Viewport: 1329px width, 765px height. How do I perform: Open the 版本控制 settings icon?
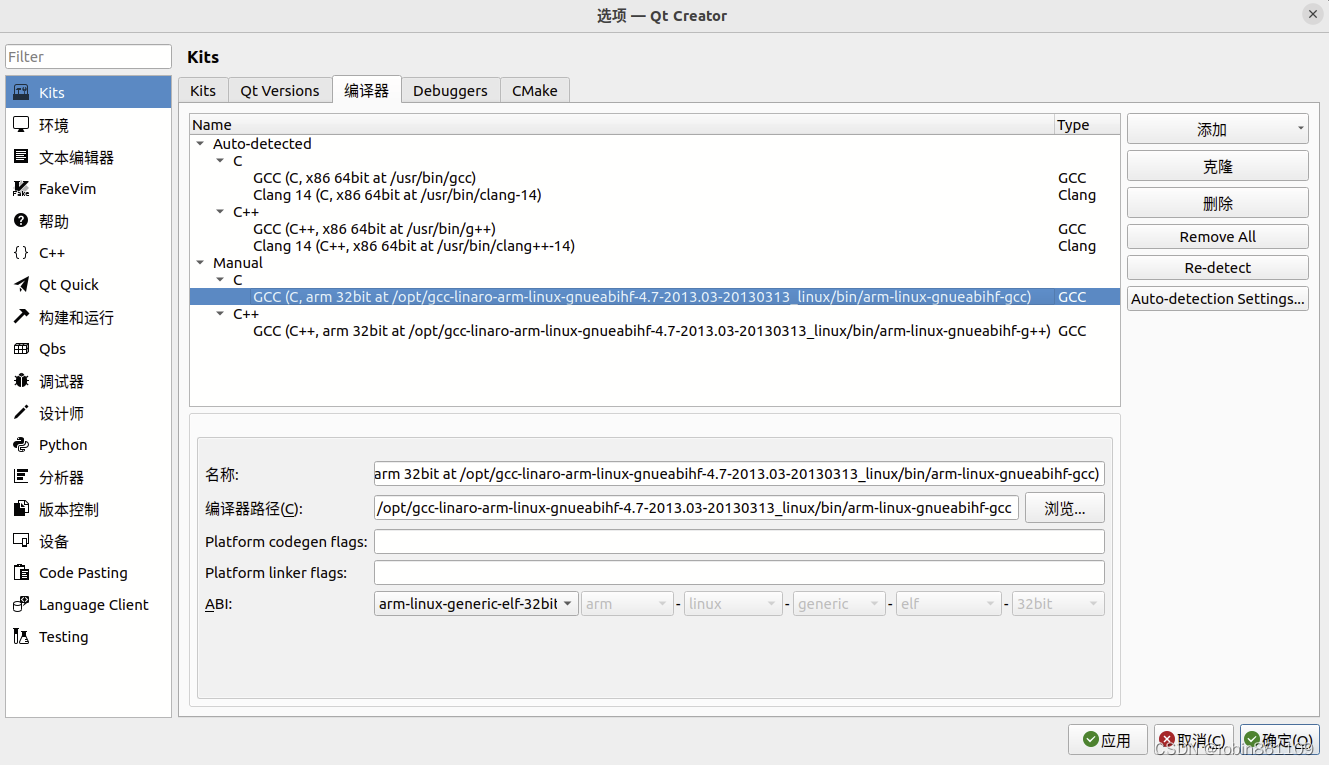click(x=21, y=508)
